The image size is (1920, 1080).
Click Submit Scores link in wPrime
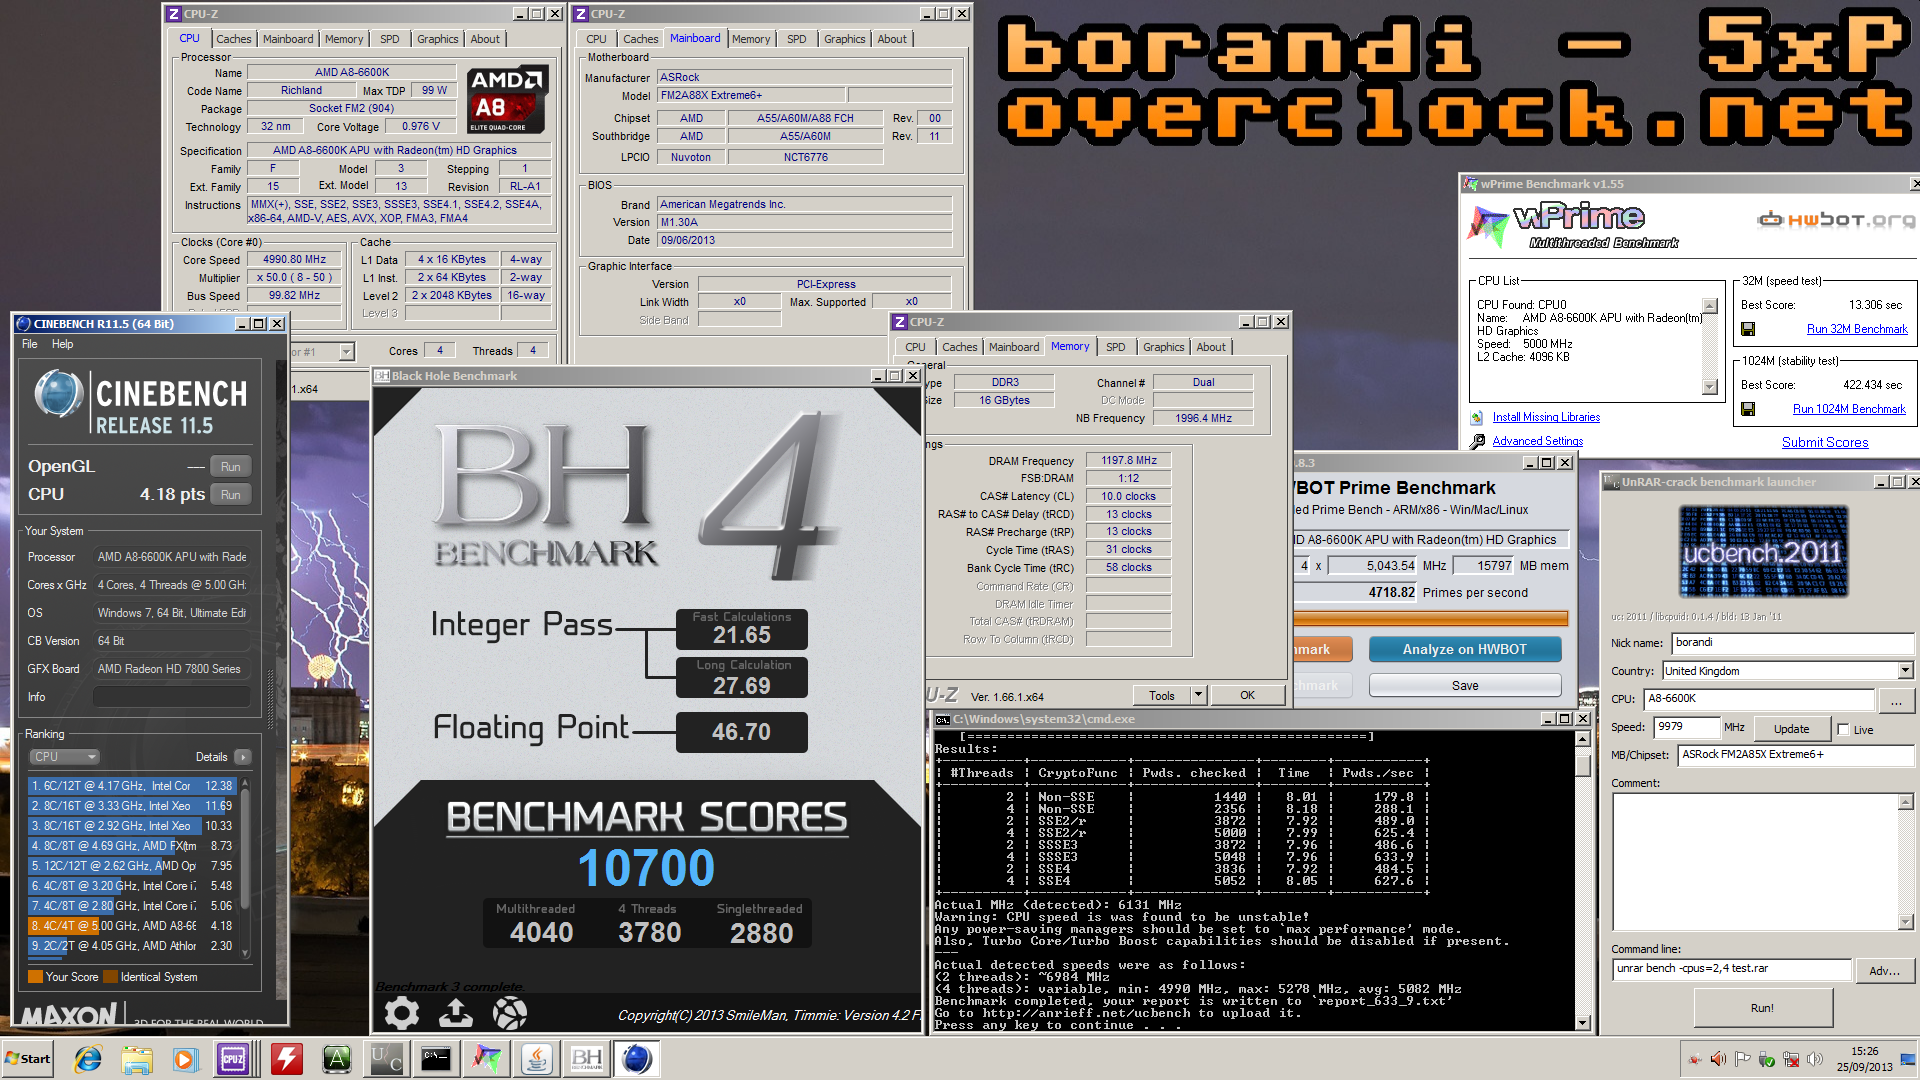pyautogui.click(x=1825, y=442)
